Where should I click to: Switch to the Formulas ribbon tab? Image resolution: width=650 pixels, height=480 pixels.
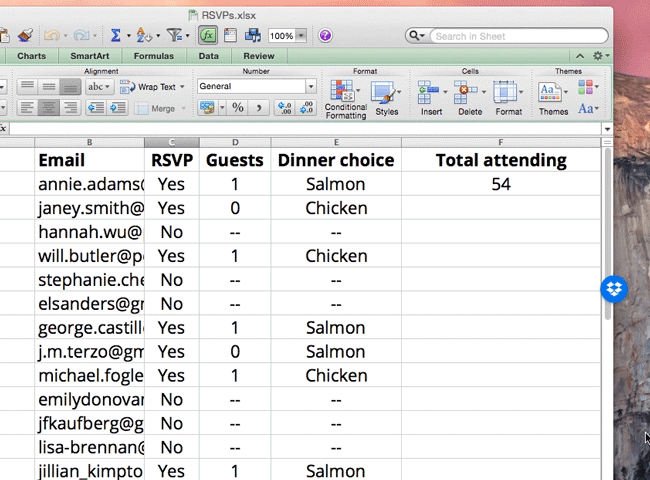pos(153,56)
